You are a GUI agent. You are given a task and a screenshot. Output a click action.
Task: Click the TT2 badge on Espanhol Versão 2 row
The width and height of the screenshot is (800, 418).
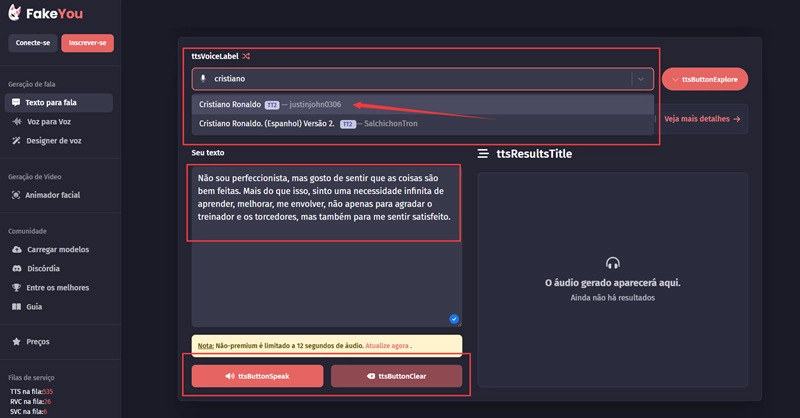(x=348, y=124)
